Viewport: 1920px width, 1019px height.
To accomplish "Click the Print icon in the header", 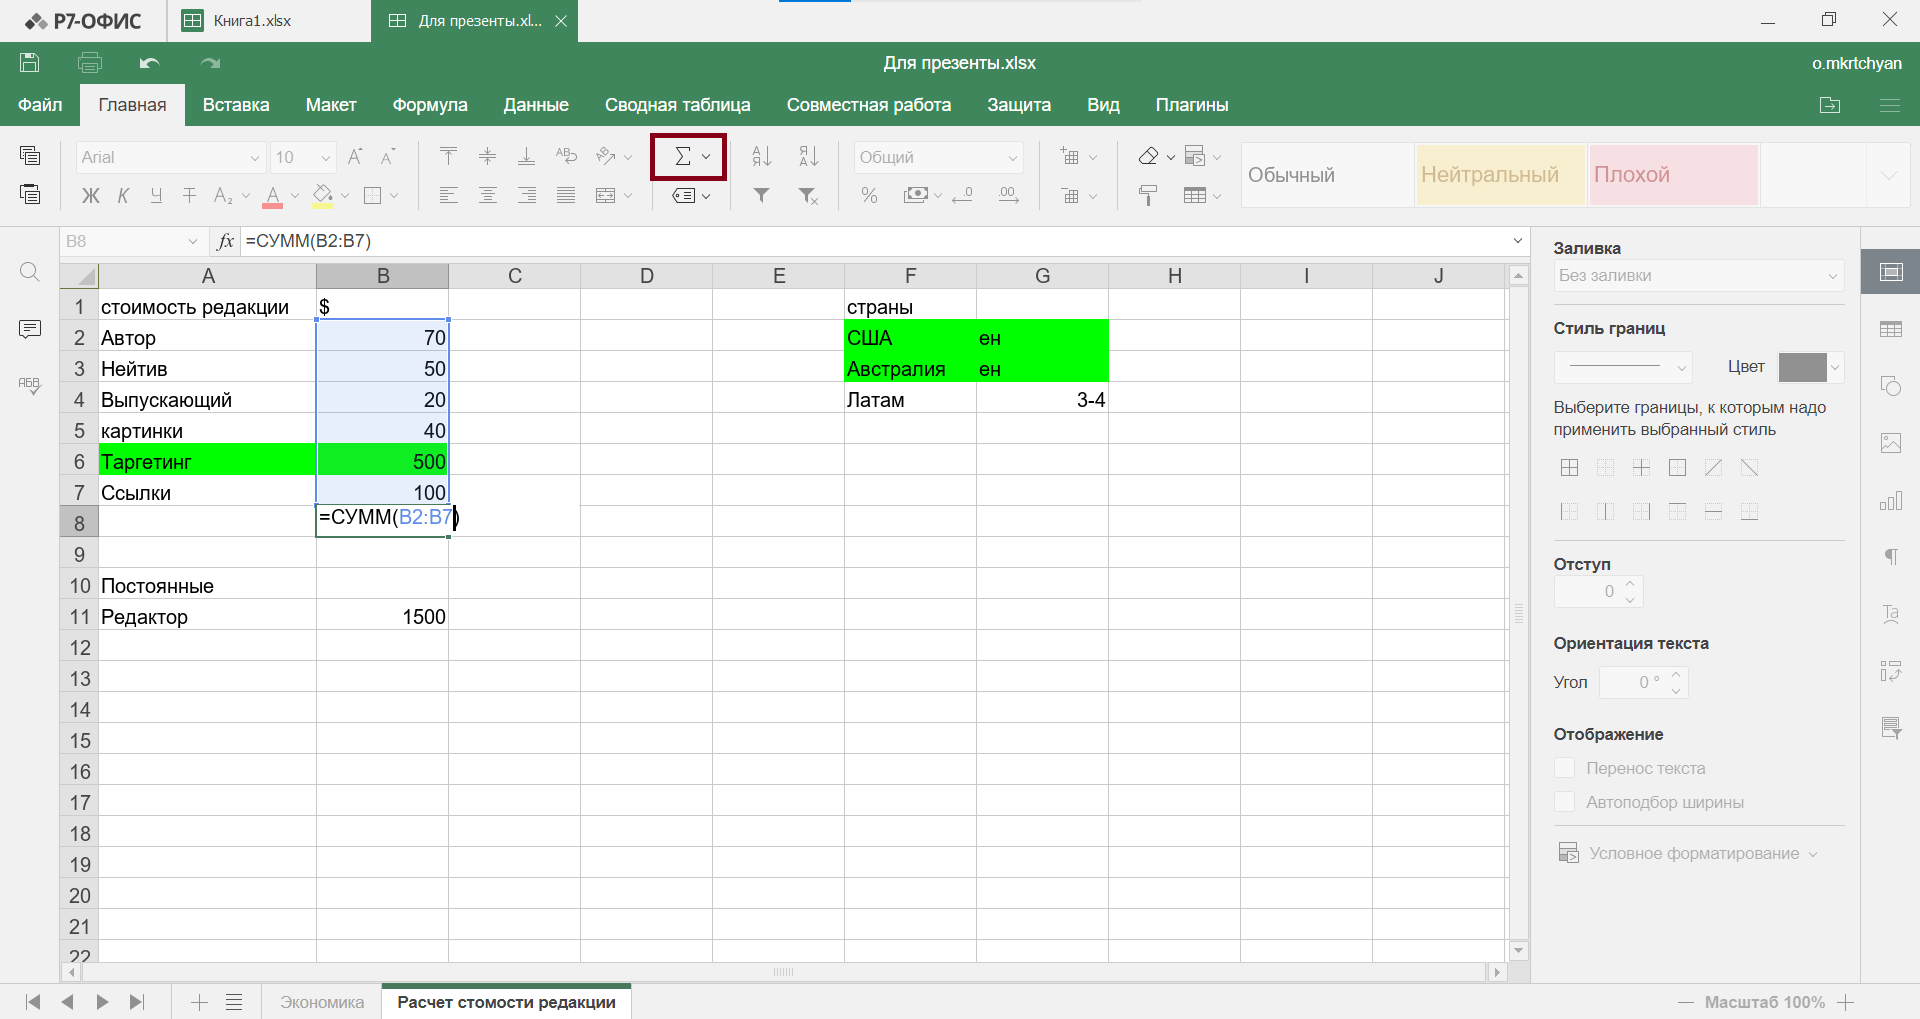I will (x=90, y=63).
